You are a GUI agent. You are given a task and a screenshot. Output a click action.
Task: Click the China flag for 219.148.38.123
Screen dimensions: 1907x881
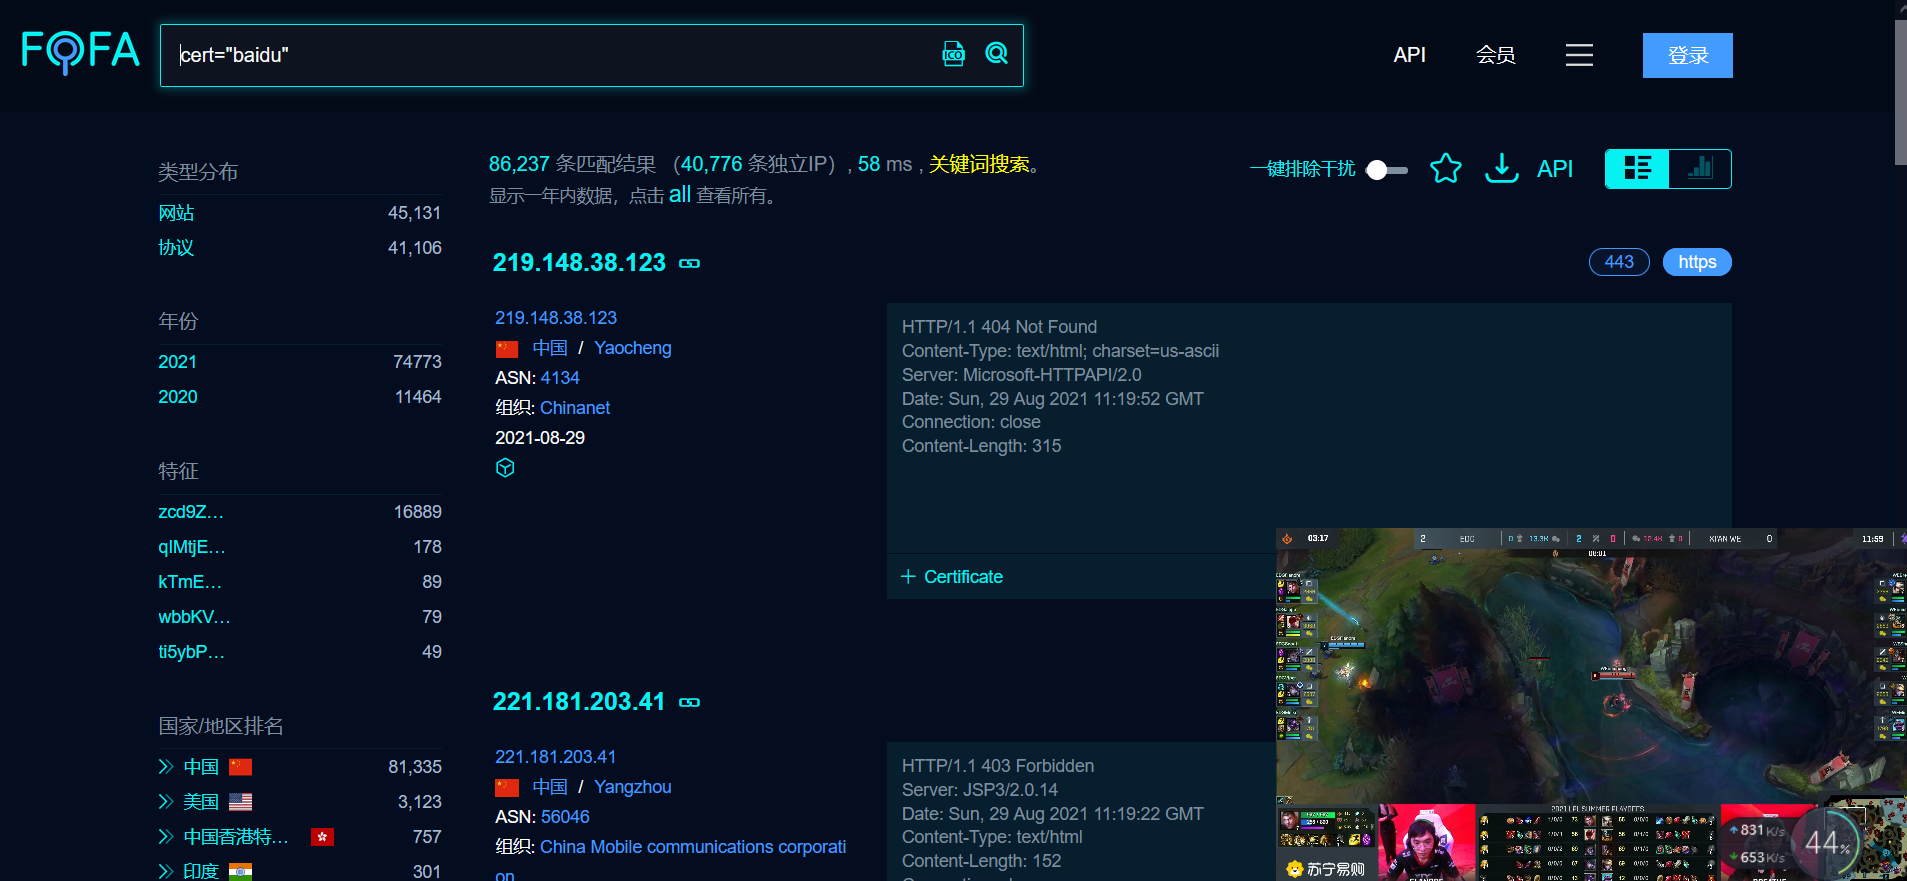click(507, 349)
